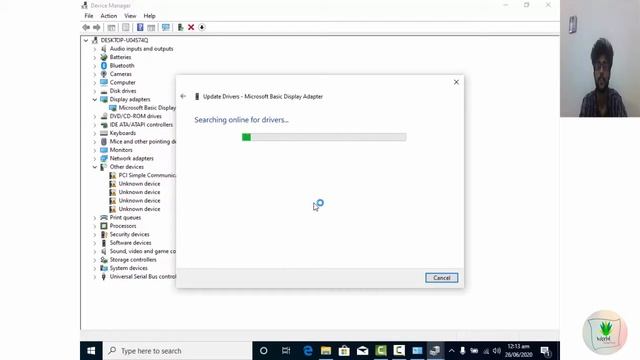Open Cortana from the taskbar
Image resolution: width=640 pixels, height=360 pixels.
pos(264,351)
